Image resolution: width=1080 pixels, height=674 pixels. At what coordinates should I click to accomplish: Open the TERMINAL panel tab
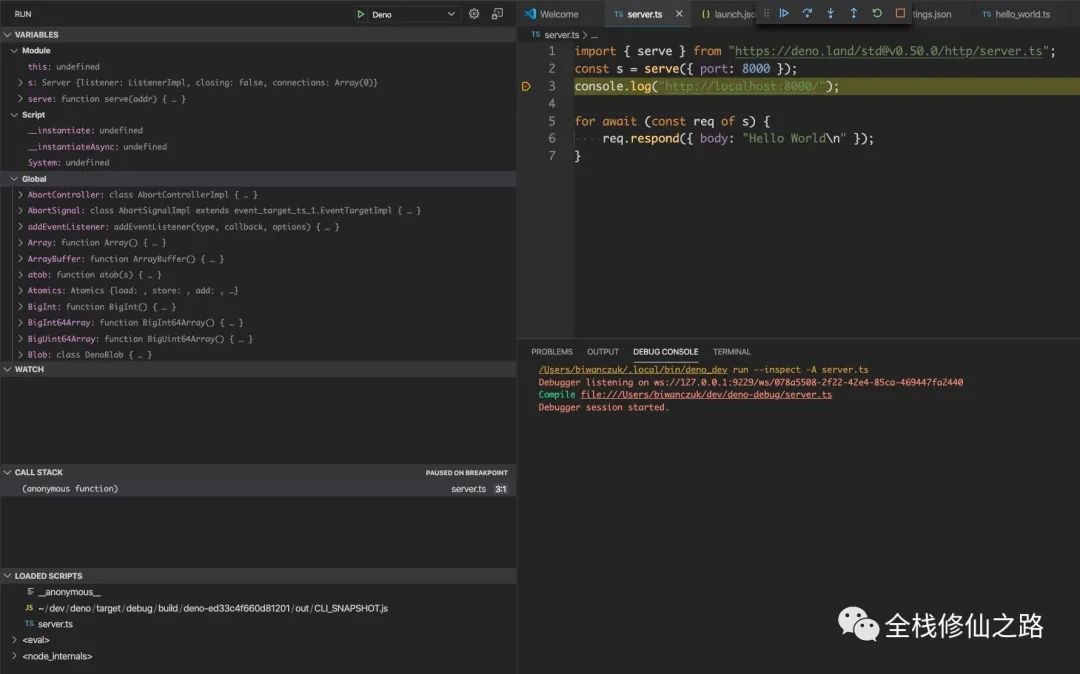coord(731,352)
